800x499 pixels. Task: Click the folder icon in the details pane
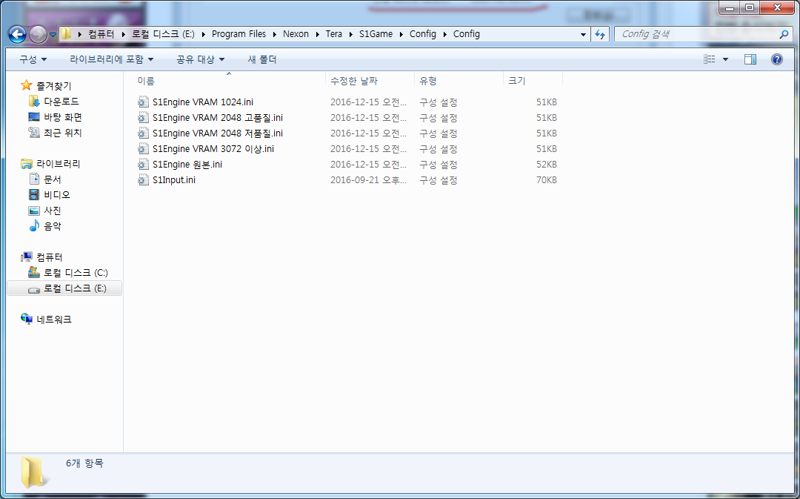click(33, 472)
